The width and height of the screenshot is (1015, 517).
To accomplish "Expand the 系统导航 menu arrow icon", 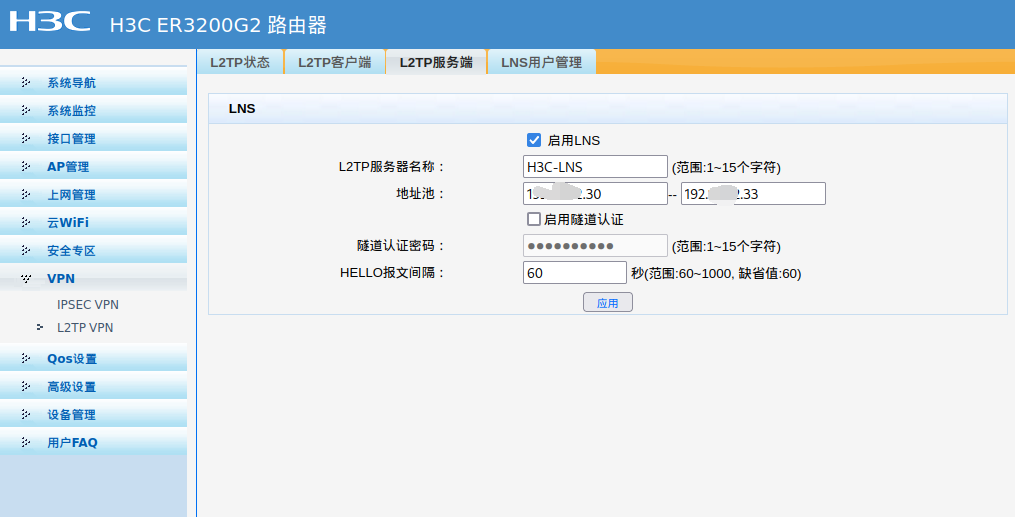I will coord(26,82).
